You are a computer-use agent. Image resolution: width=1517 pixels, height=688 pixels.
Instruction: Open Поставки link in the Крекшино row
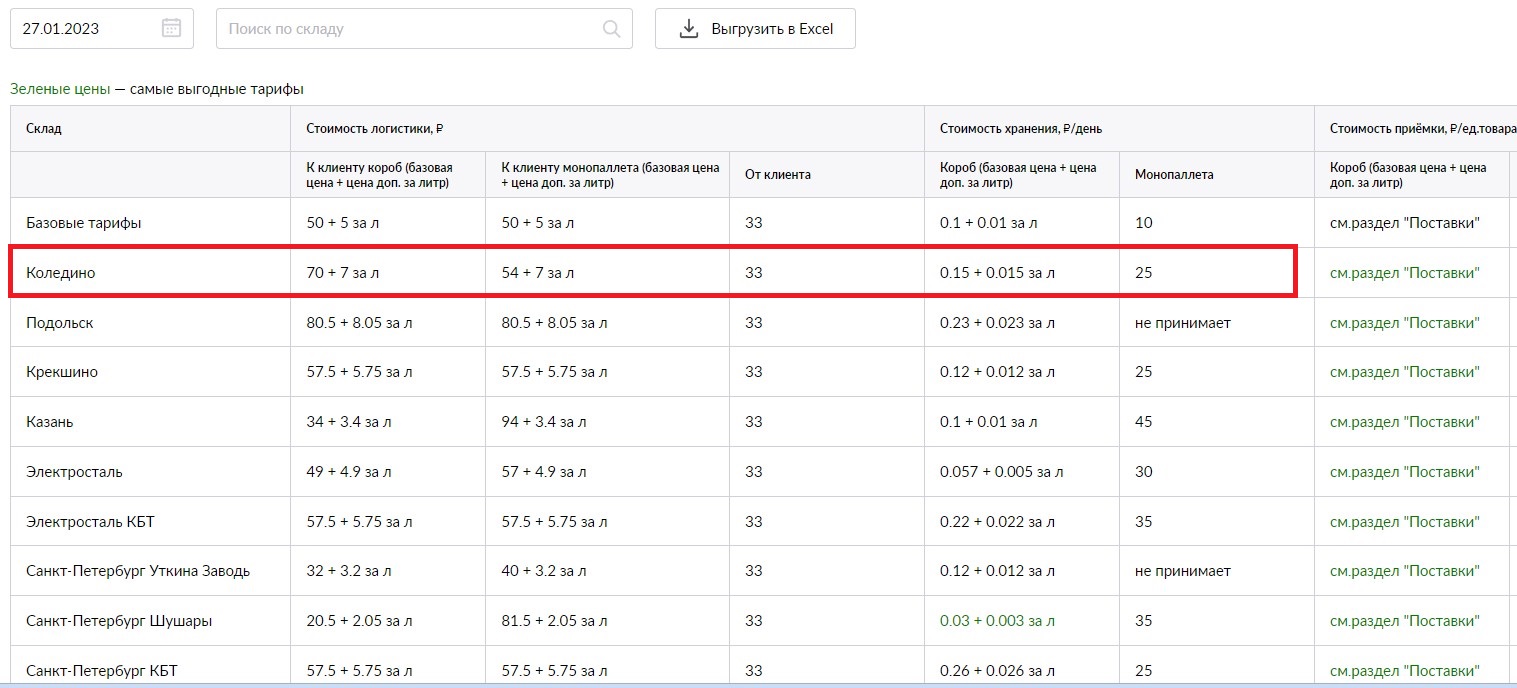1404,372
